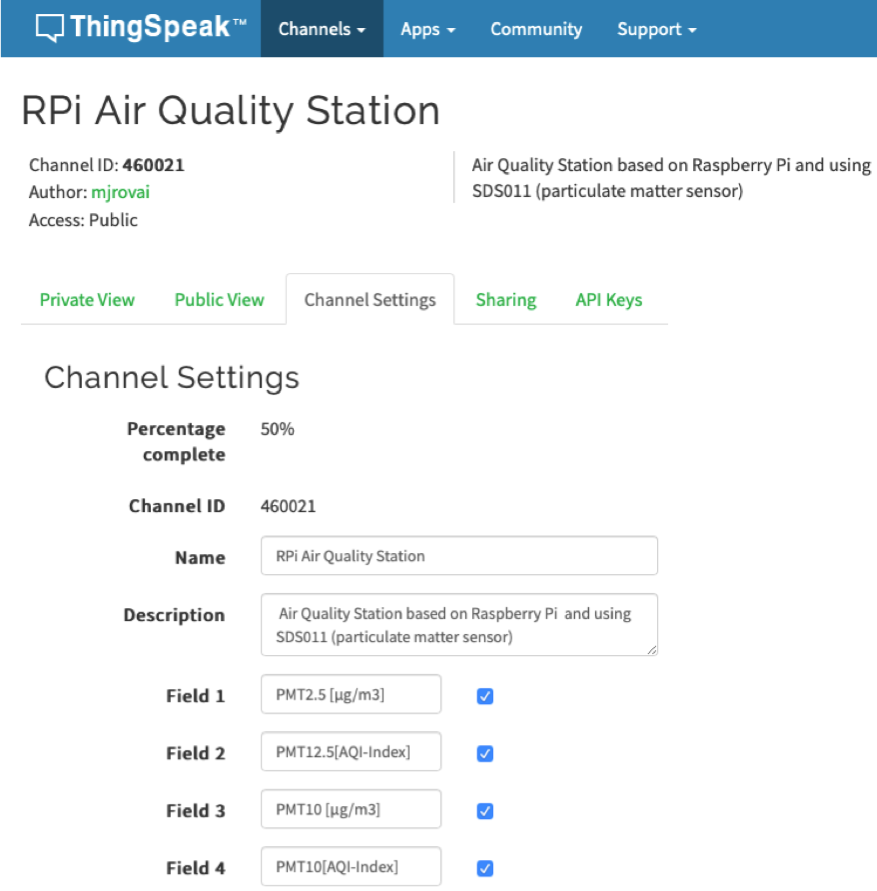The image size is (877, 891).
Task: Disable the Field 3 checkbox
Action: 485,810
